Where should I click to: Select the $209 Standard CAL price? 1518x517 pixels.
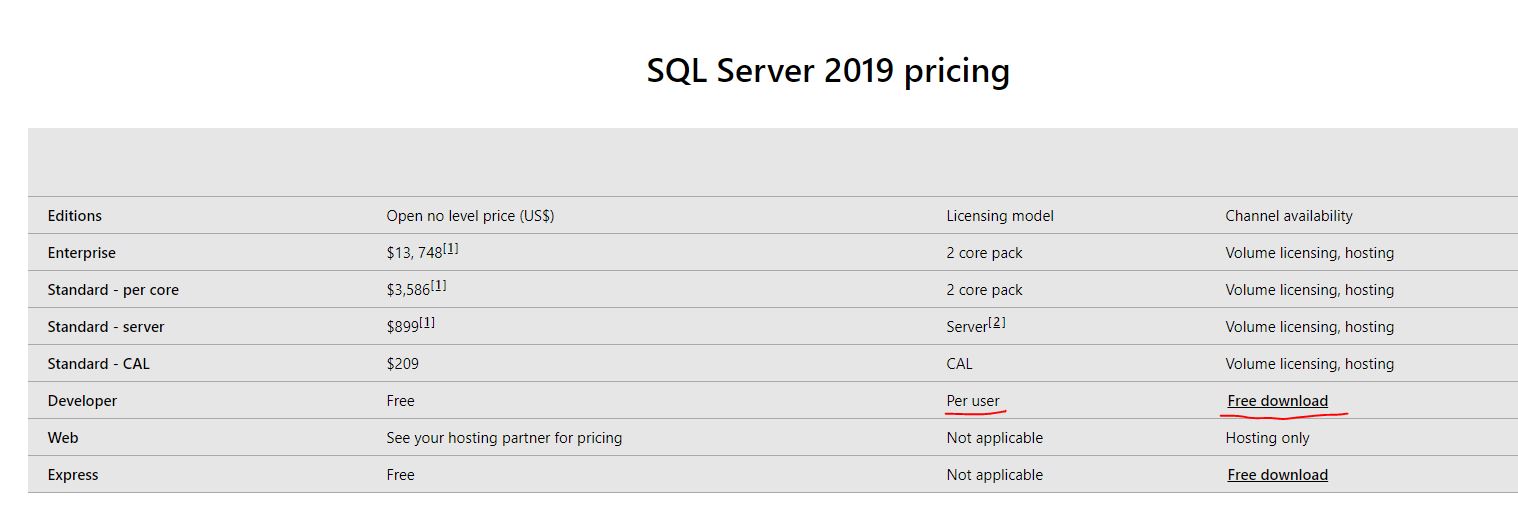click(x=402, y=364)
